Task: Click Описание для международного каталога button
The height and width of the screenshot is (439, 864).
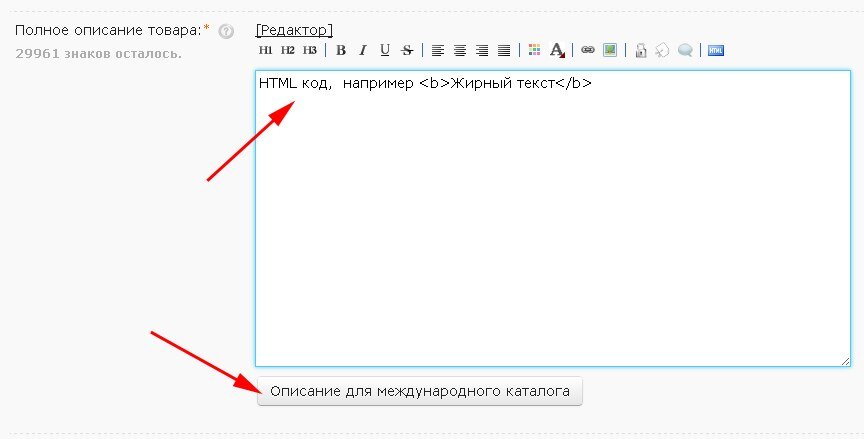Action: pyautogui.click(x=420, y=391)
